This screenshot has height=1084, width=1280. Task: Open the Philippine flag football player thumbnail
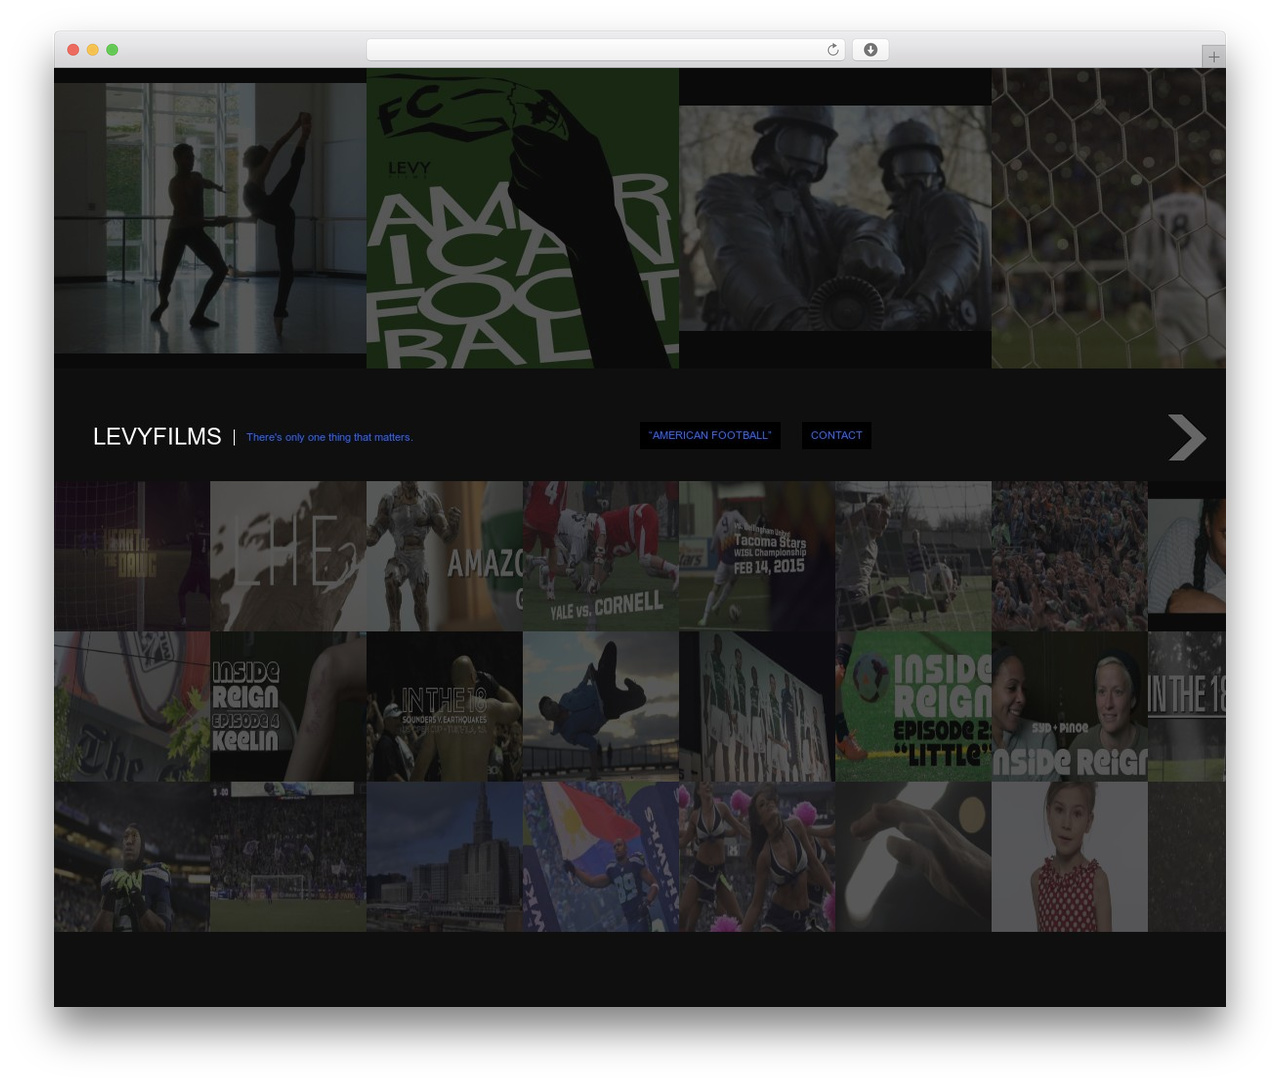[x=601, y=857]
